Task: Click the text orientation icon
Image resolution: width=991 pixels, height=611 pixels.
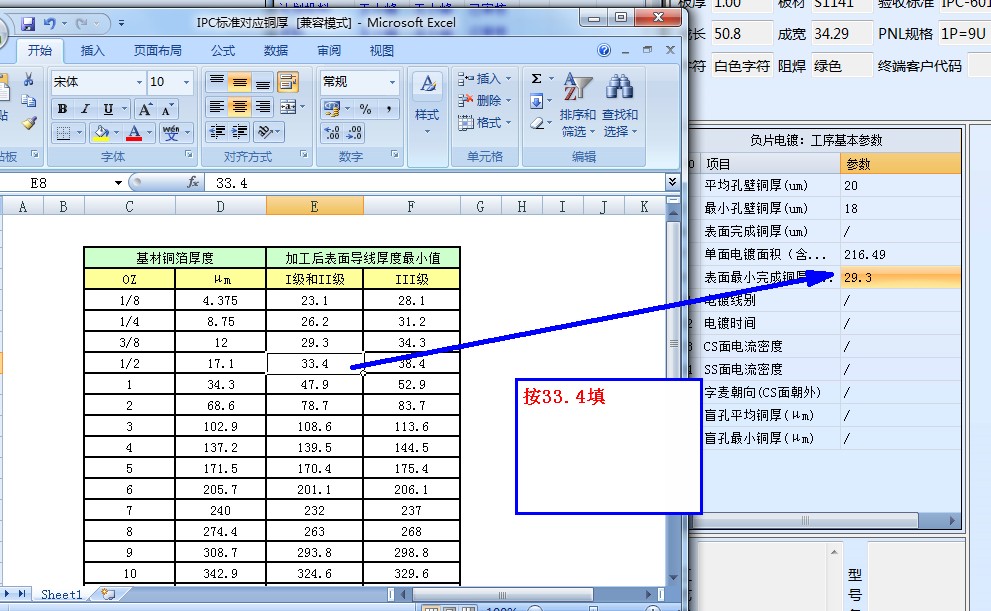Action: point(265,131)
